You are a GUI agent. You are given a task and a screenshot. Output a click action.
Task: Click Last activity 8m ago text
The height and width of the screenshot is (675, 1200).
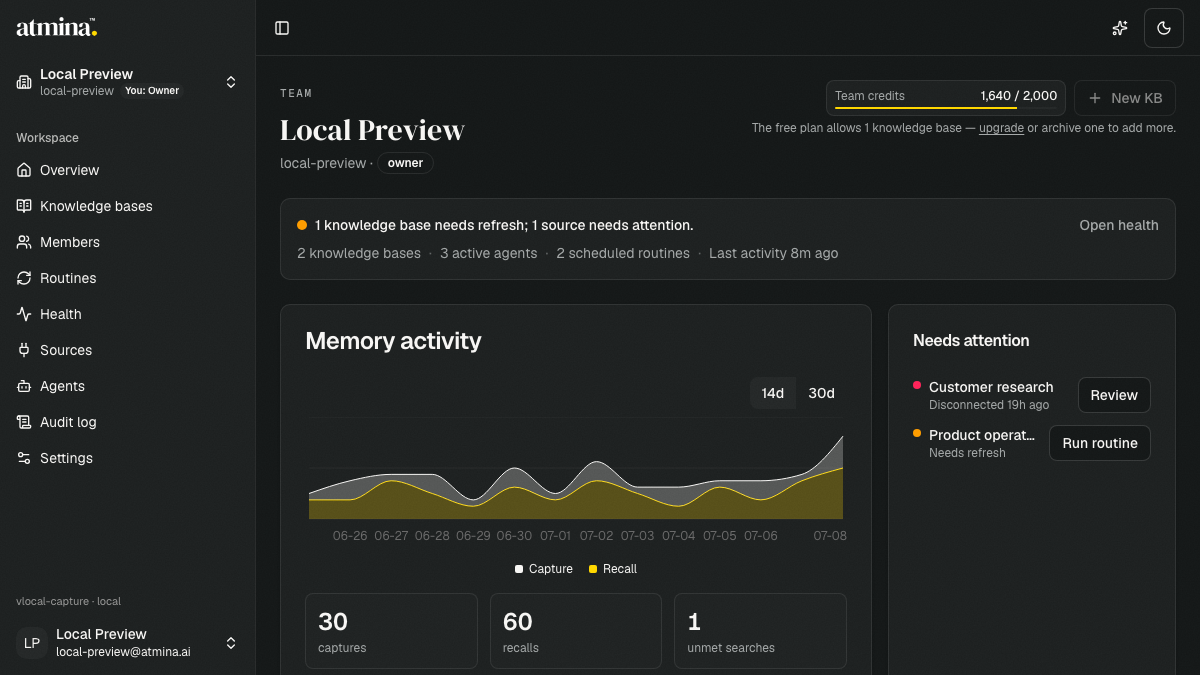point(774,253)
